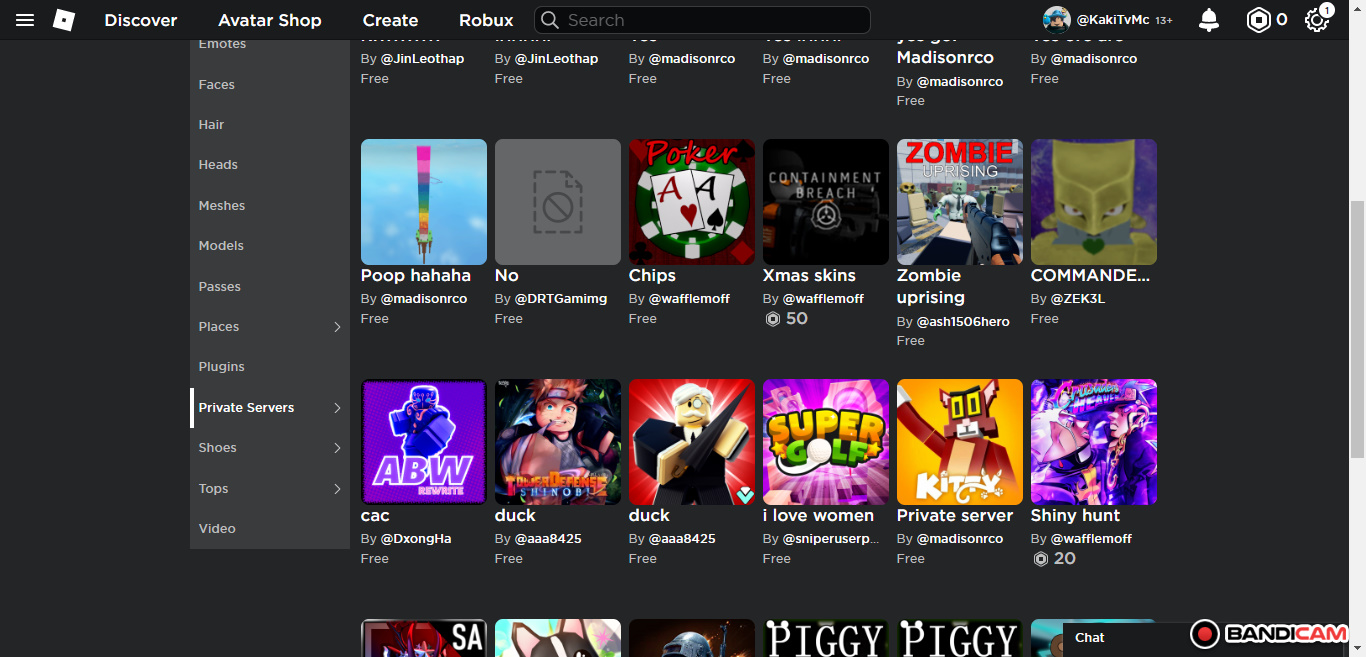The image size is (1366, 657).
Task: Click the Bandicam record icon
Action: 1205,634
